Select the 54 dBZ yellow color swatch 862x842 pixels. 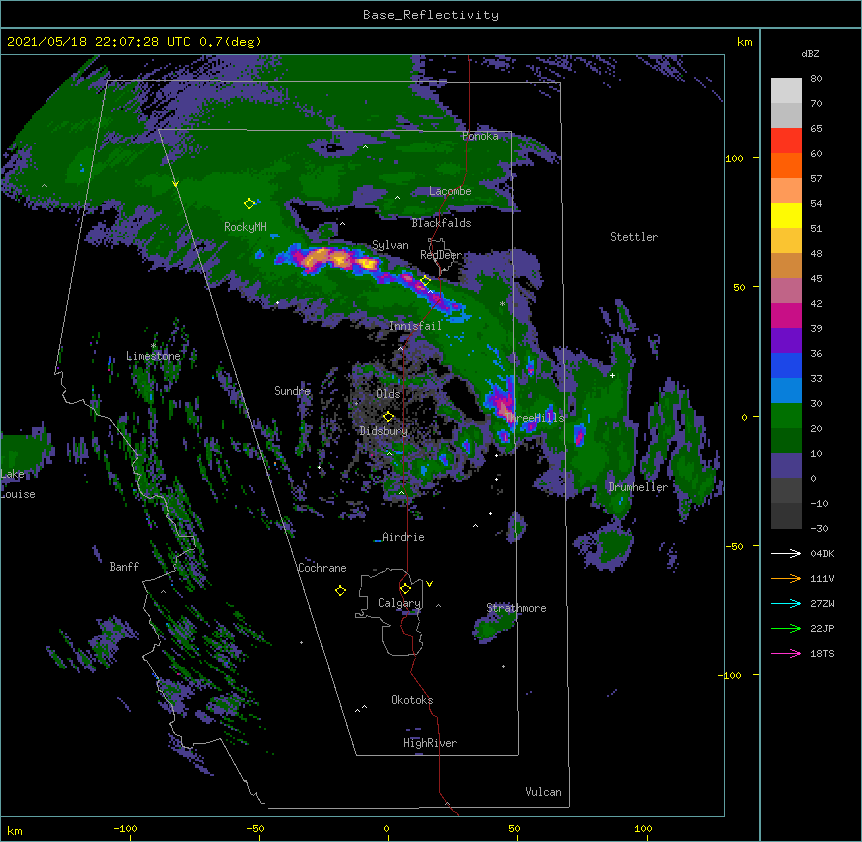(786, 215)
